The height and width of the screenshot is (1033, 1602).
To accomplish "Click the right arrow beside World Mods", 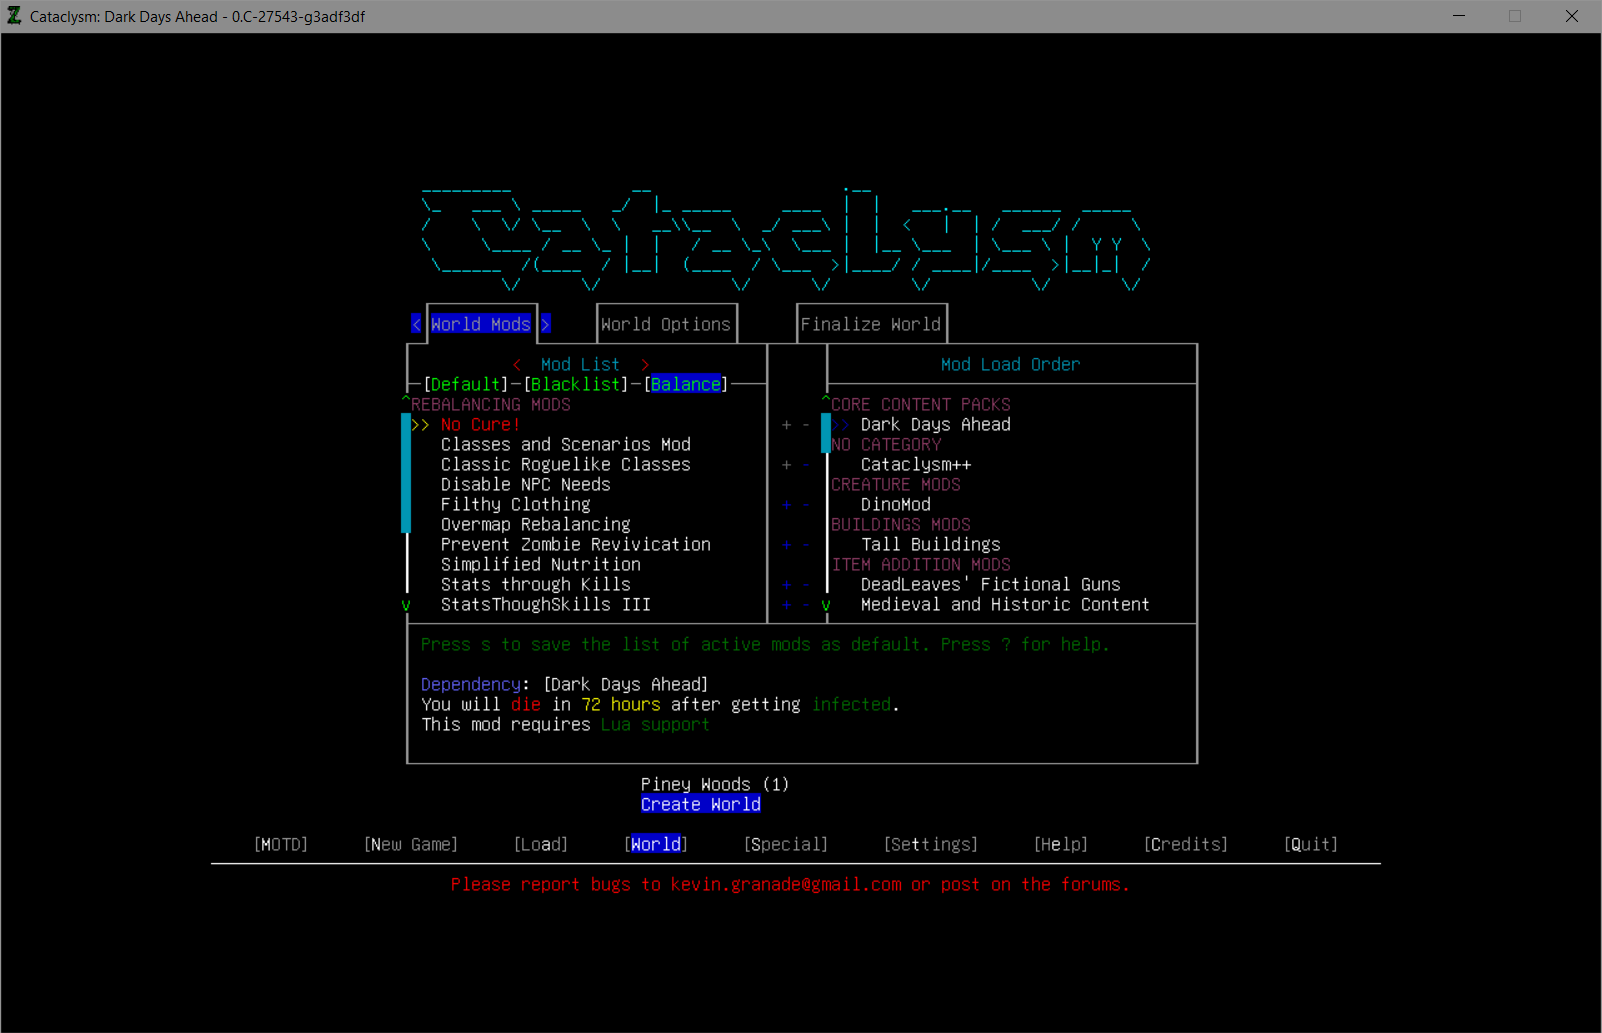I will [546, 324].
